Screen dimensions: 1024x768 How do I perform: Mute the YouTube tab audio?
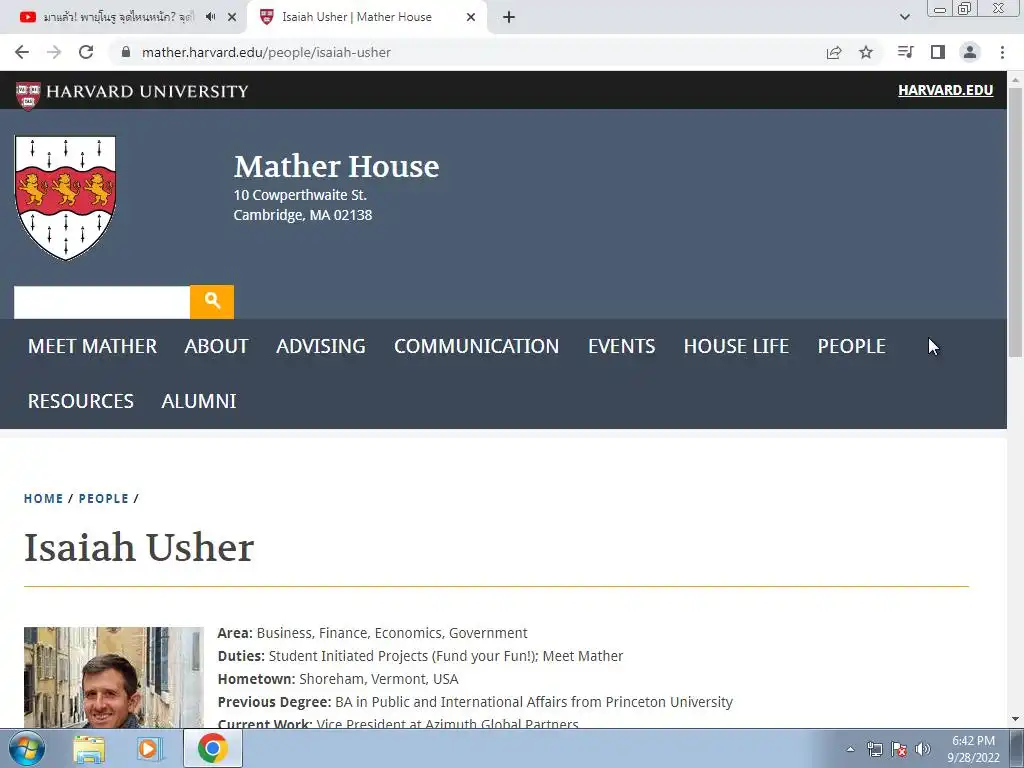click(210, 17)
